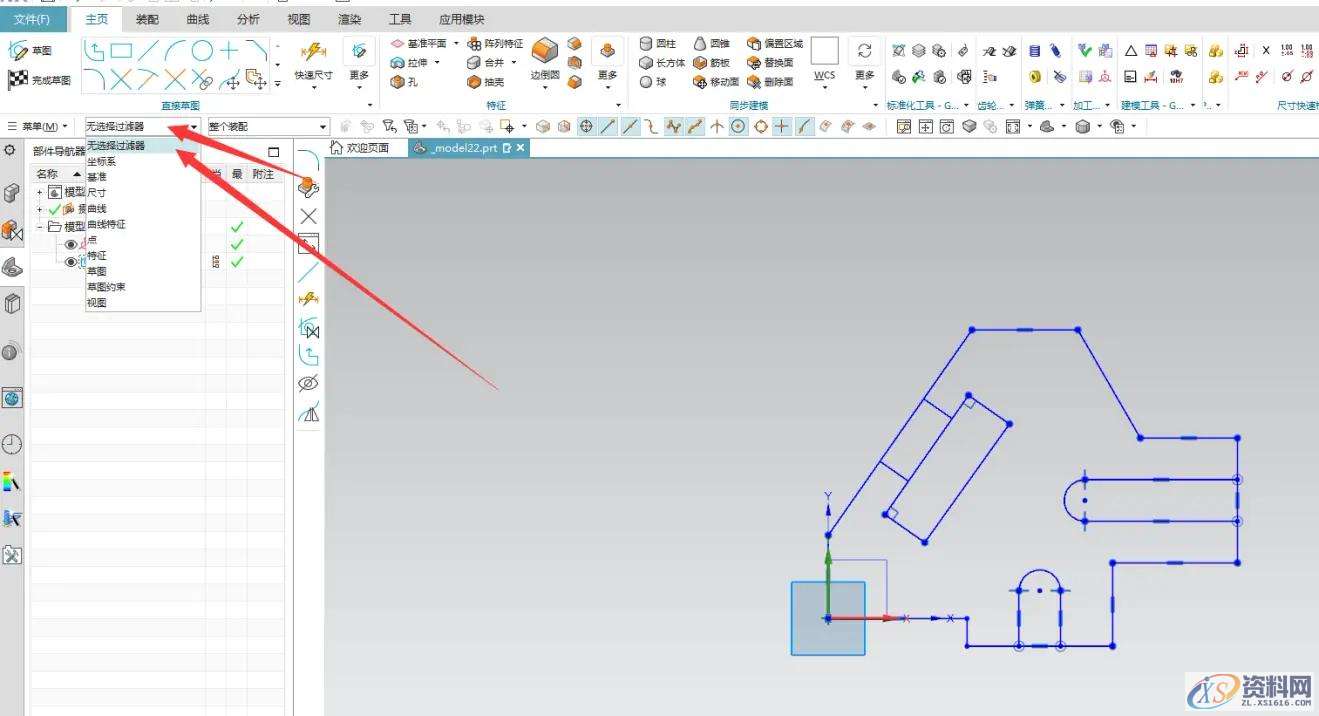
Task: Toggle the first green checkmark in navigator
Action: (x=237, y=227)
